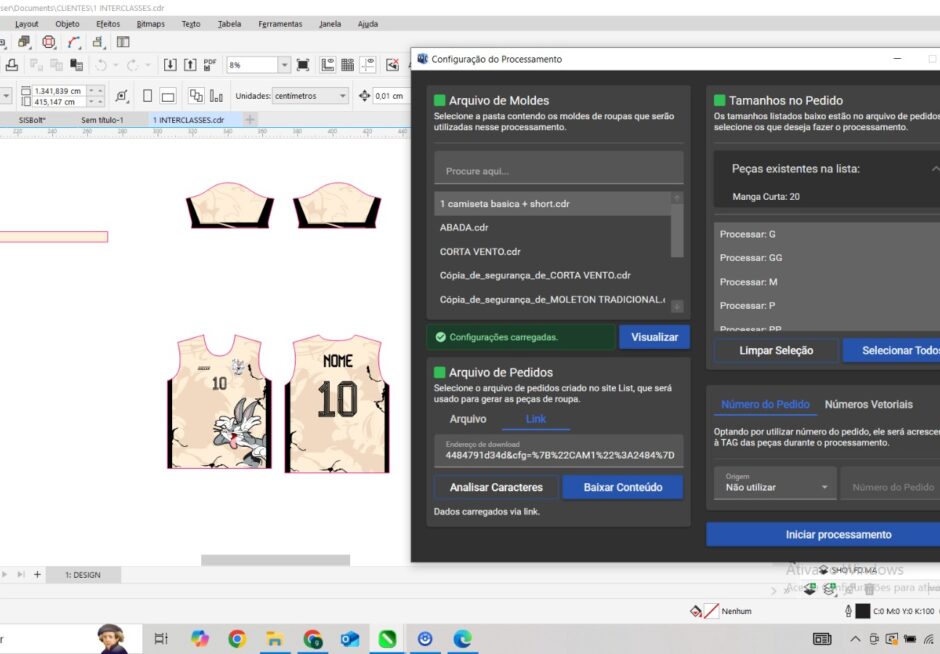The image size is (940, 654).
Task: Select 1 camiseta basica + short.cdr
Action: (552, 204)
